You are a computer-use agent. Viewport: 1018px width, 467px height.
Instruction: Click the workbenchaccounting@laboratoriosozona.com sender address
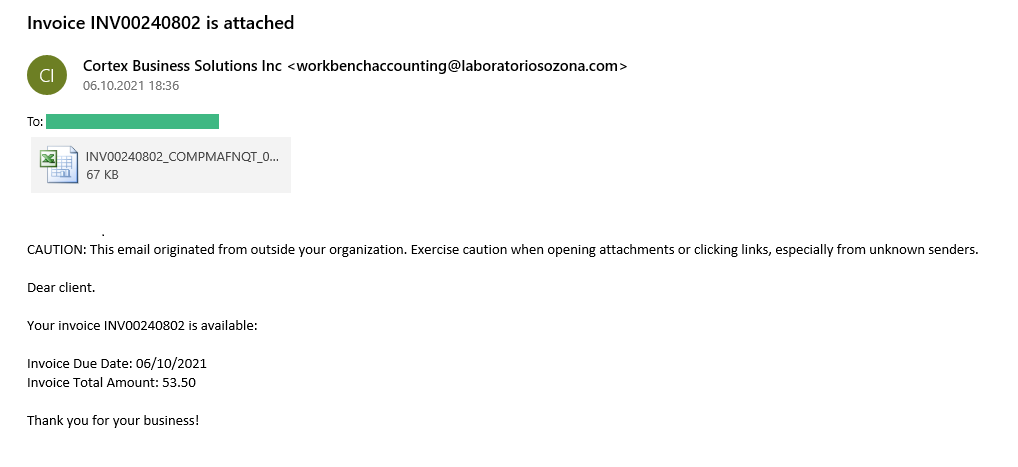tap(457, 66)
